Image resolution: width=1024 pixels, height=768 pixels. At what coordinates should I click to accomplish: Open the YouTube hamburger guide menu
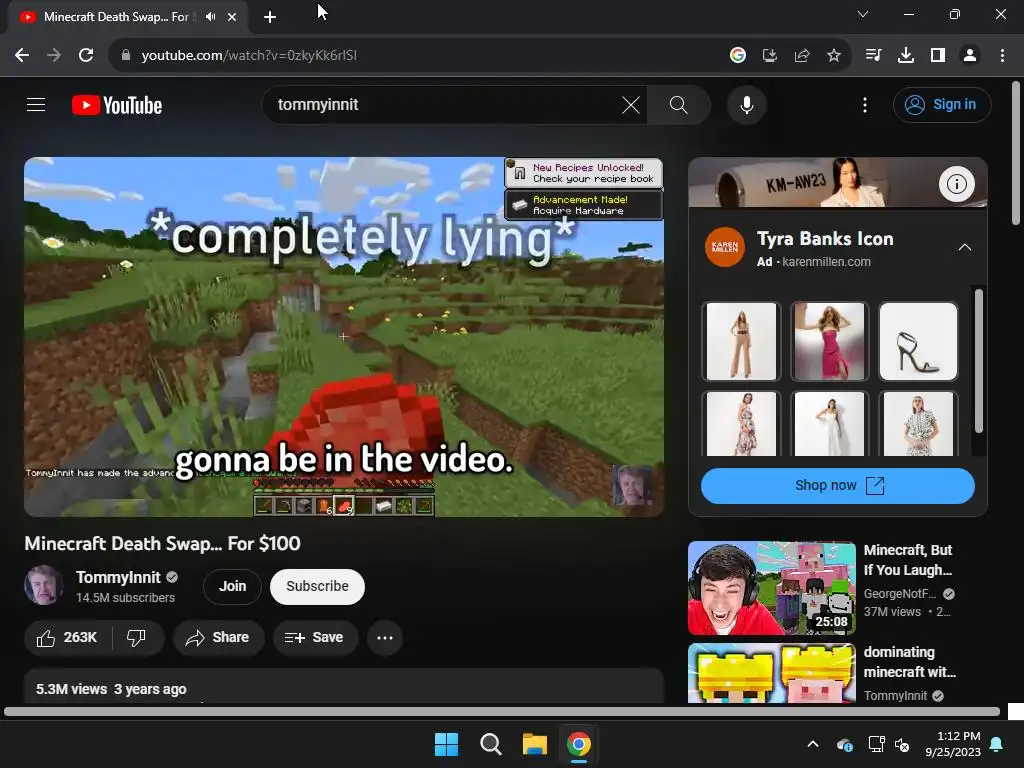pyautogui.click(x=36, y=104)
